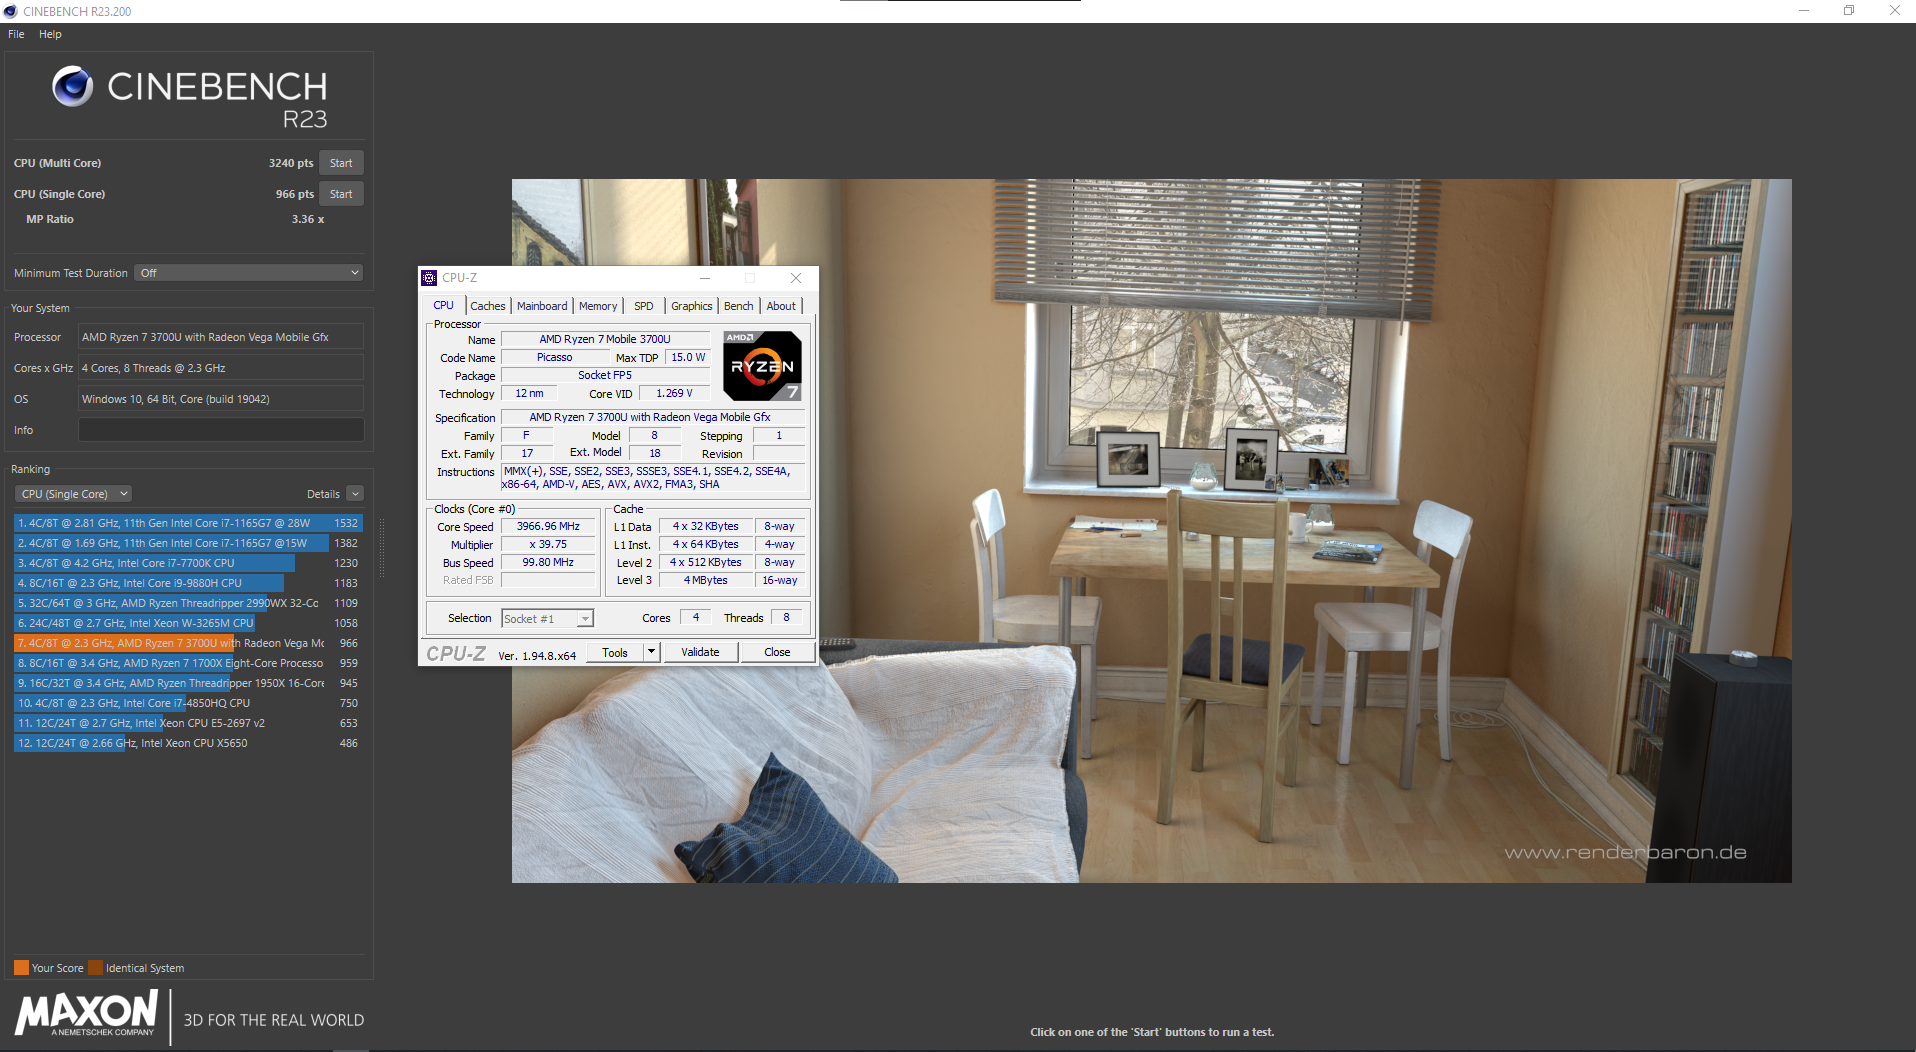1916x1052 pixels.
Task: Open the Tools dropdown arrow in CPU-Z
Action: point(651,652)
